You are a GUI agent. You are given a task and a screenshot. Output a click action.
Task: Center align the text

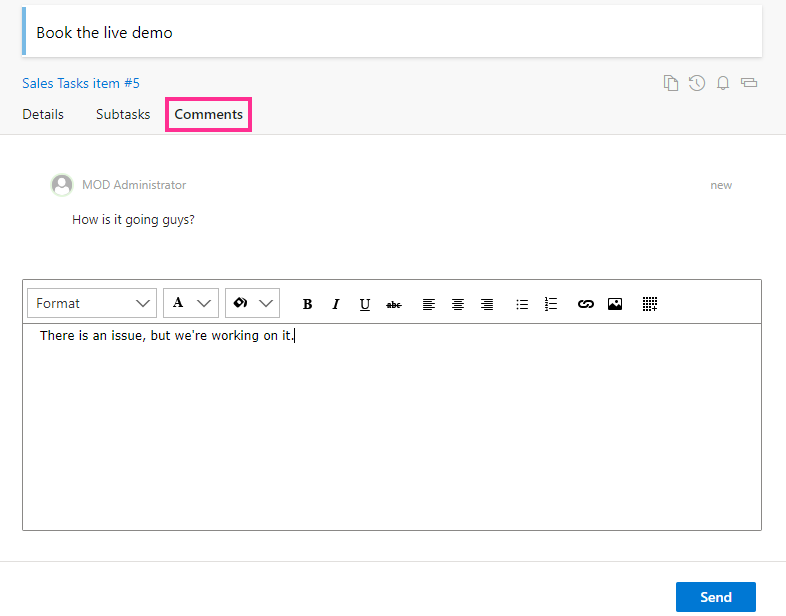(x=458, y=304)
